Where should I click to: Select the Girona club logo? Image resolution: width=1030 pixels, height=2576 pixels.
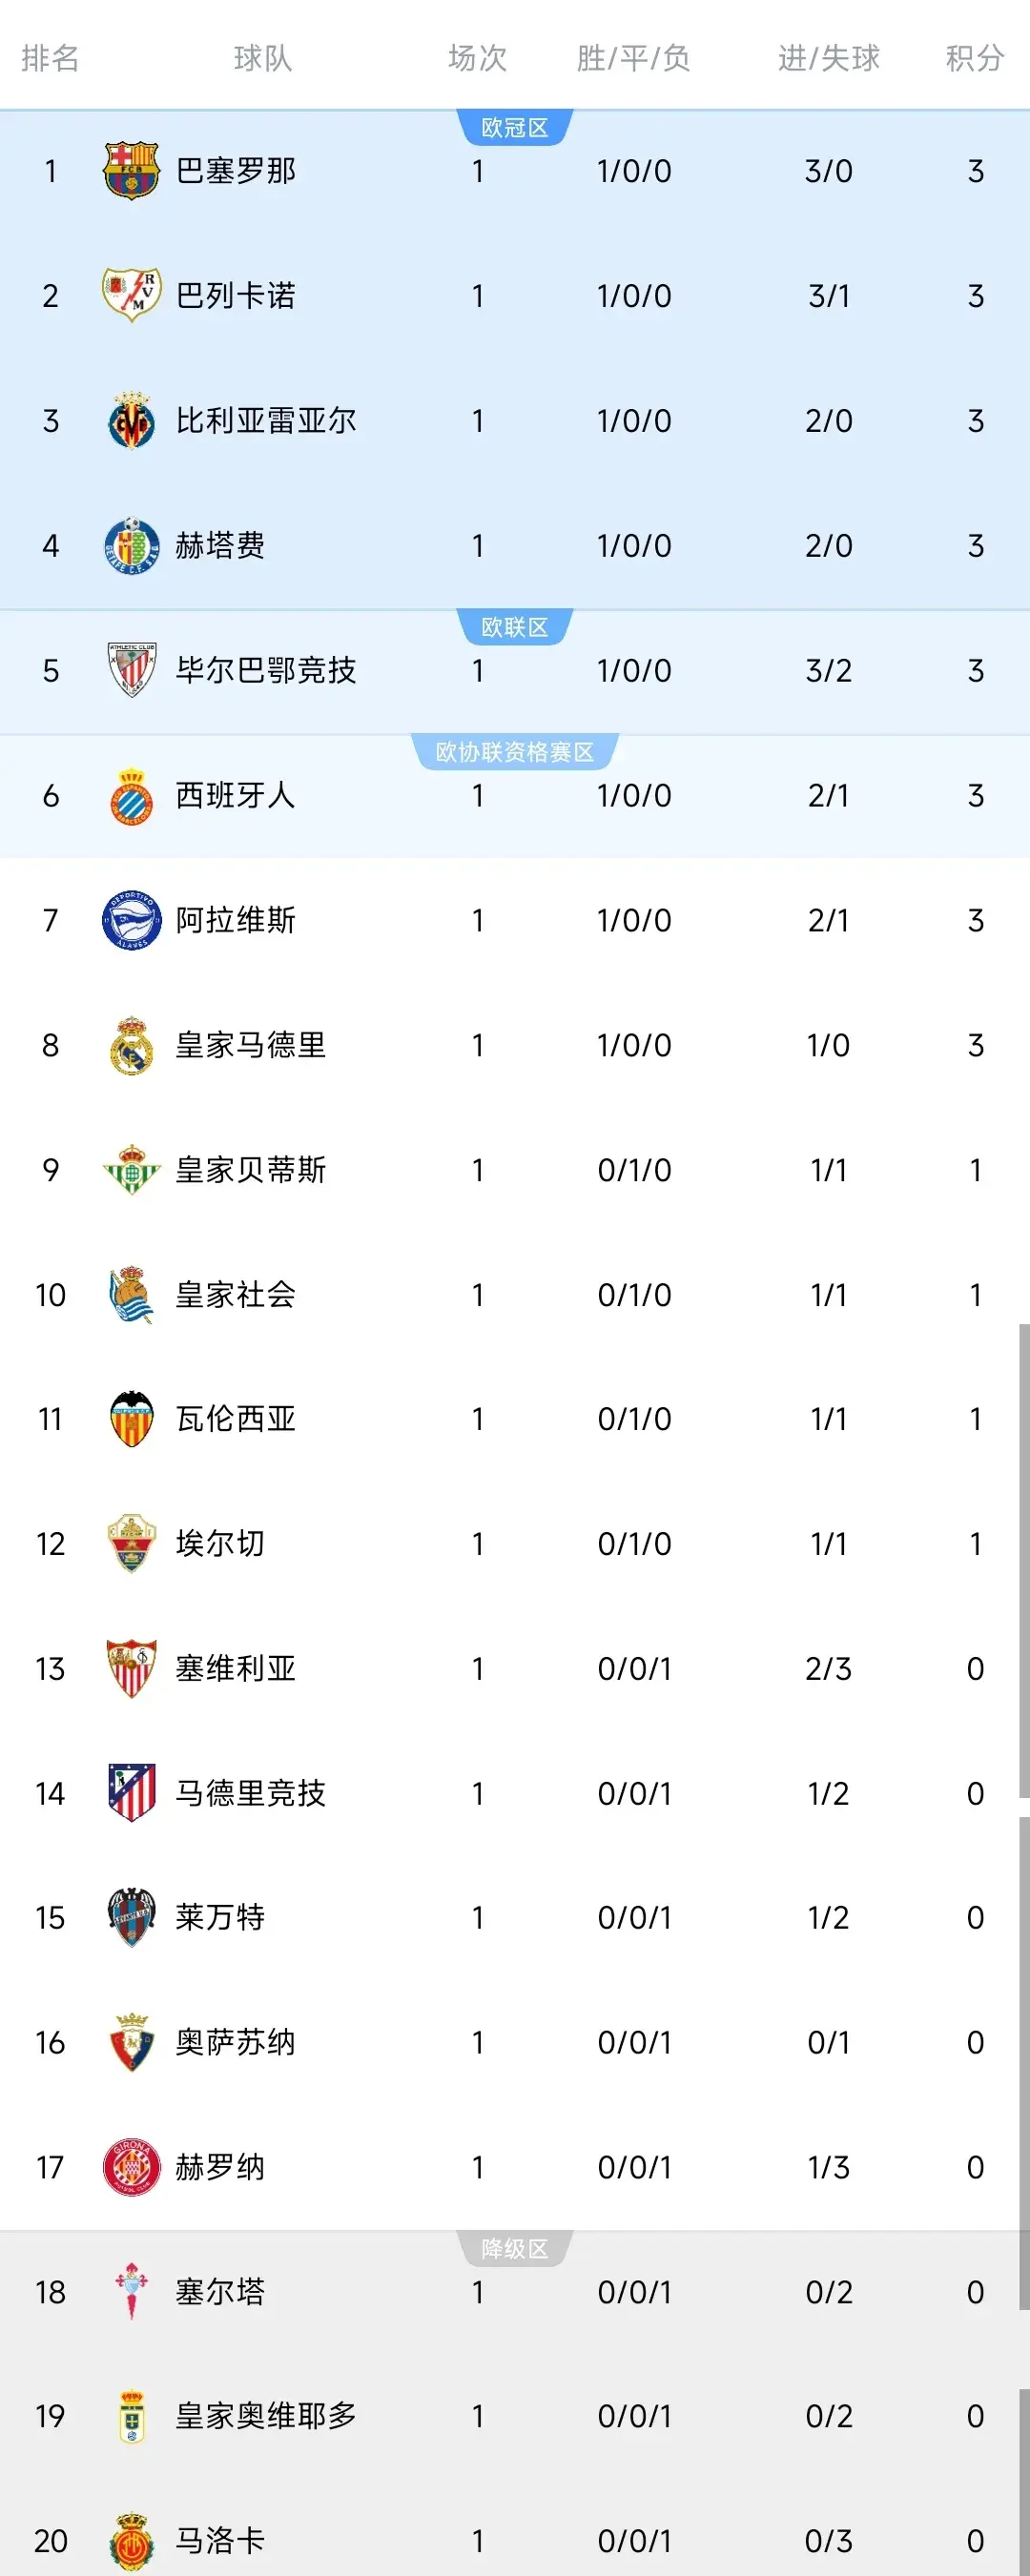[x=131, y=2167]
